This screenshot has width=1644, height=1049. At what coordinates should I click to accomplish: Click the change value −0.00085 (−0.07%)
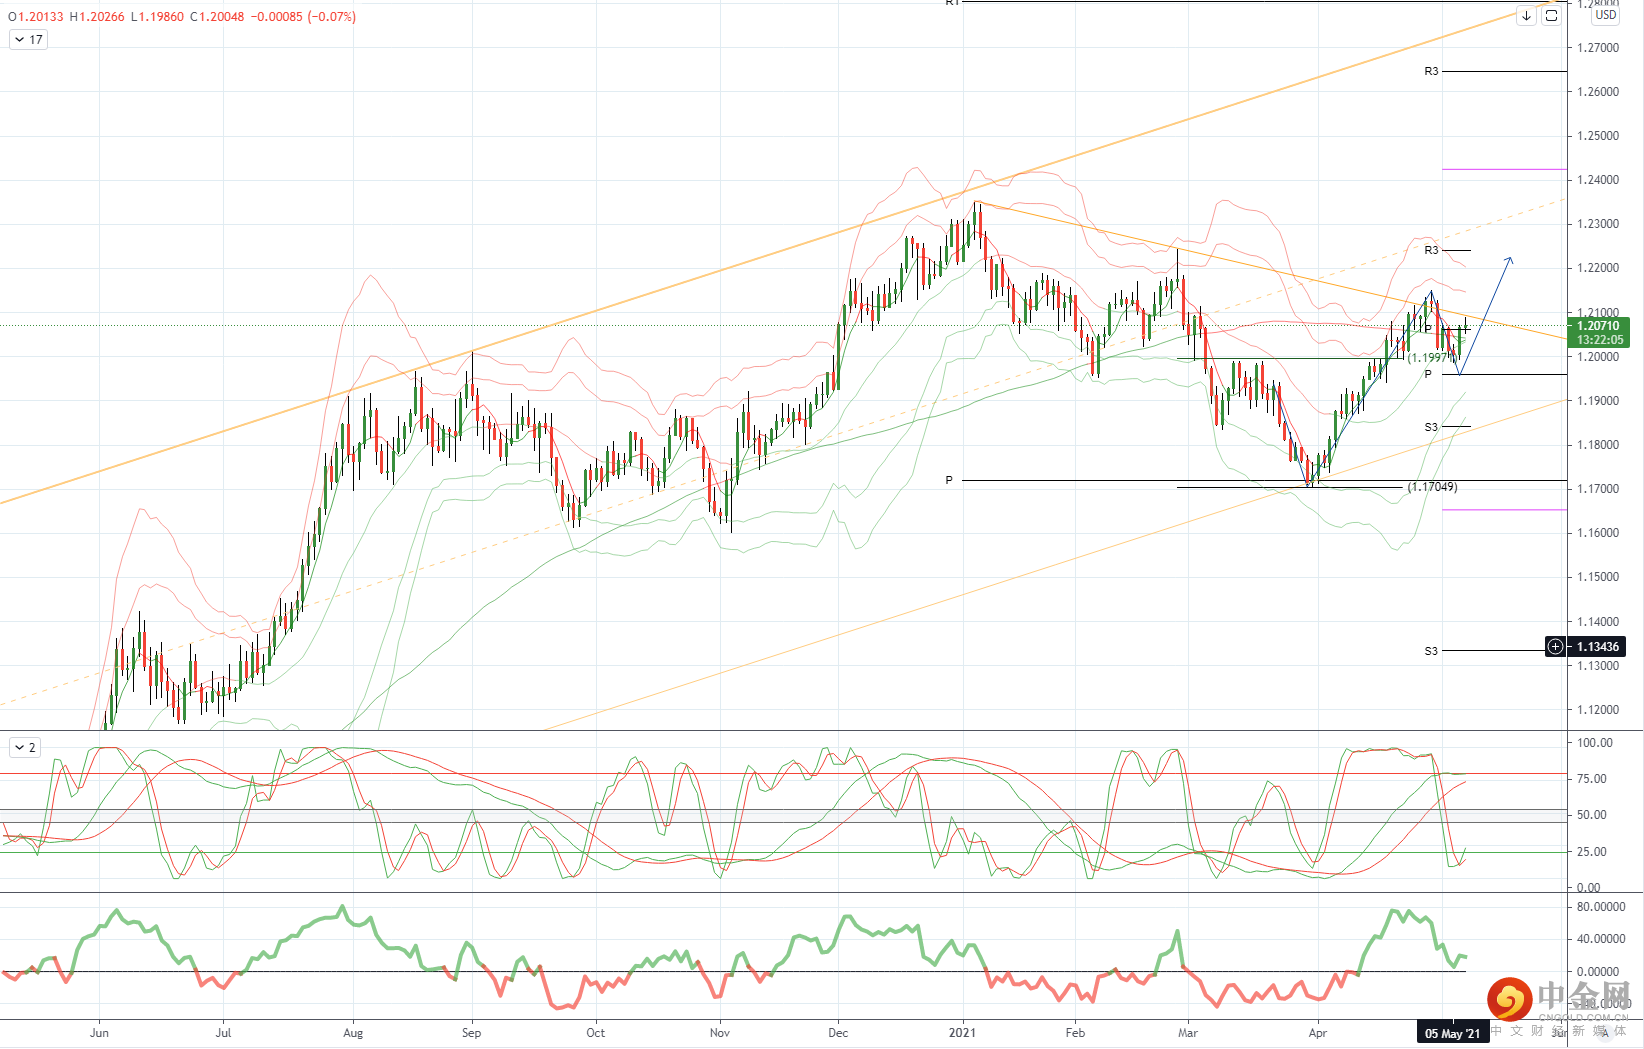coord(303,17)
